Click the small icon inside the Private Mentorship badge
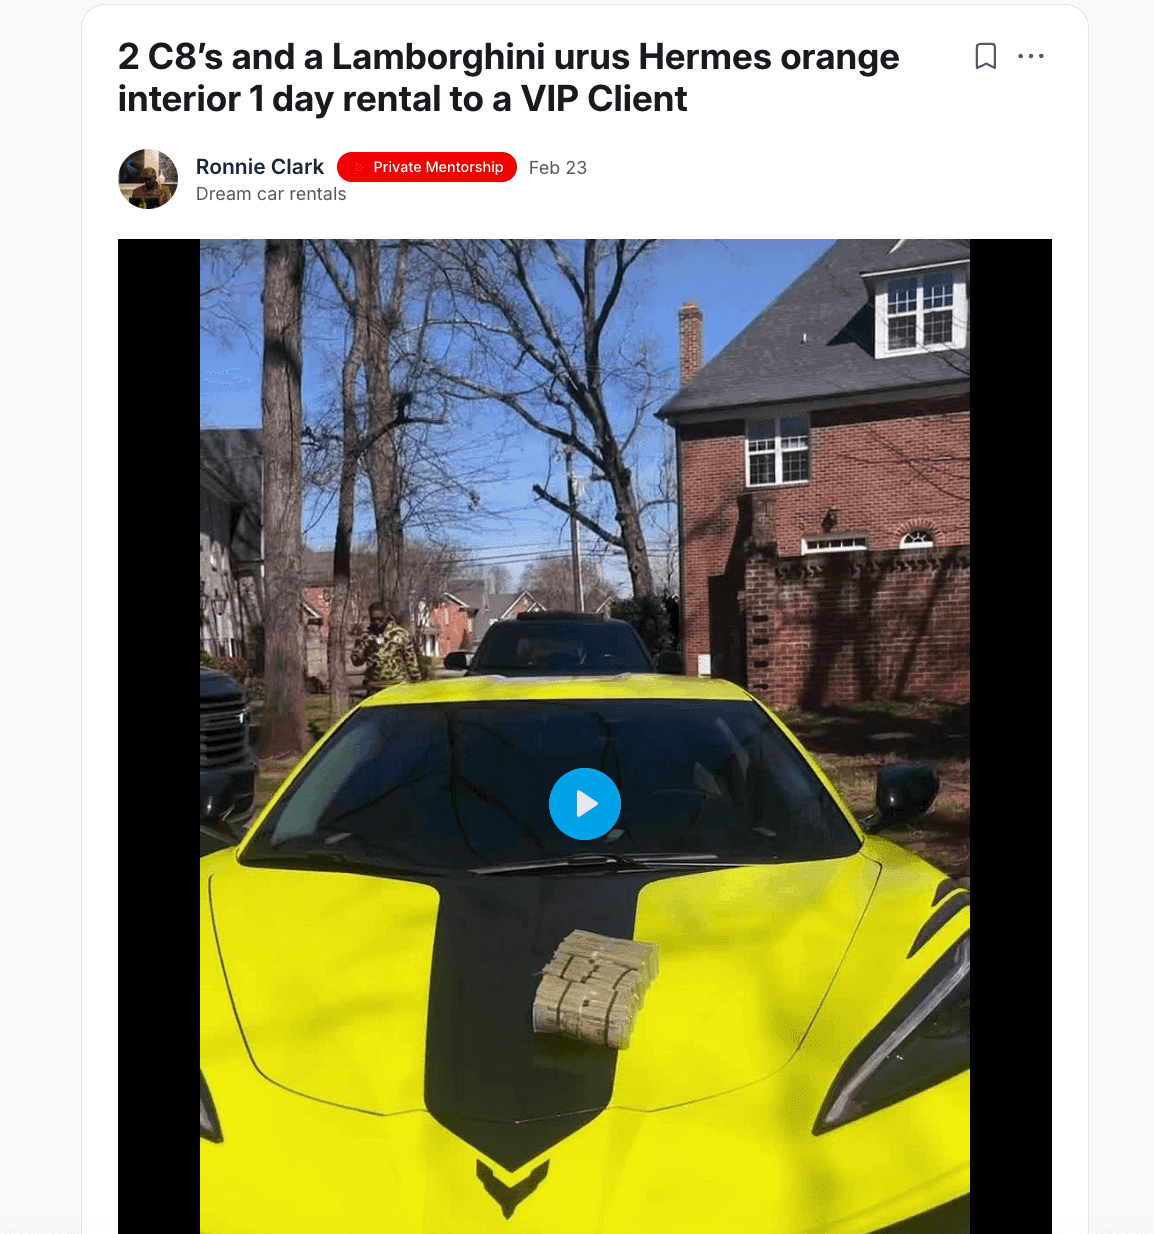The height and width of the screenshot is (1234, 1154). point(357,167)
